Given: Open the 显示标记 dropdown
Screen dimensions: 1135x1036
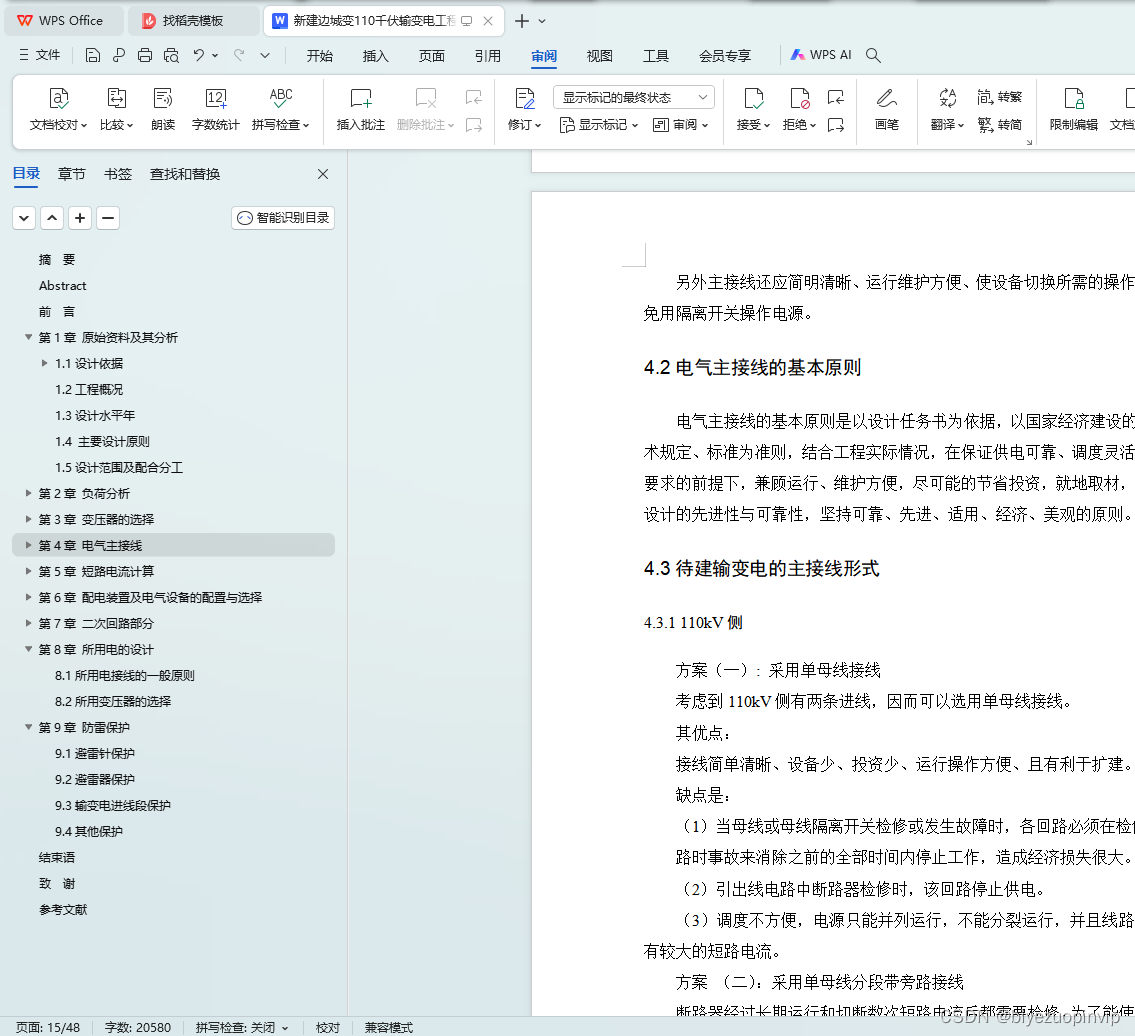Looking at the screenshot, I should 599,125.
